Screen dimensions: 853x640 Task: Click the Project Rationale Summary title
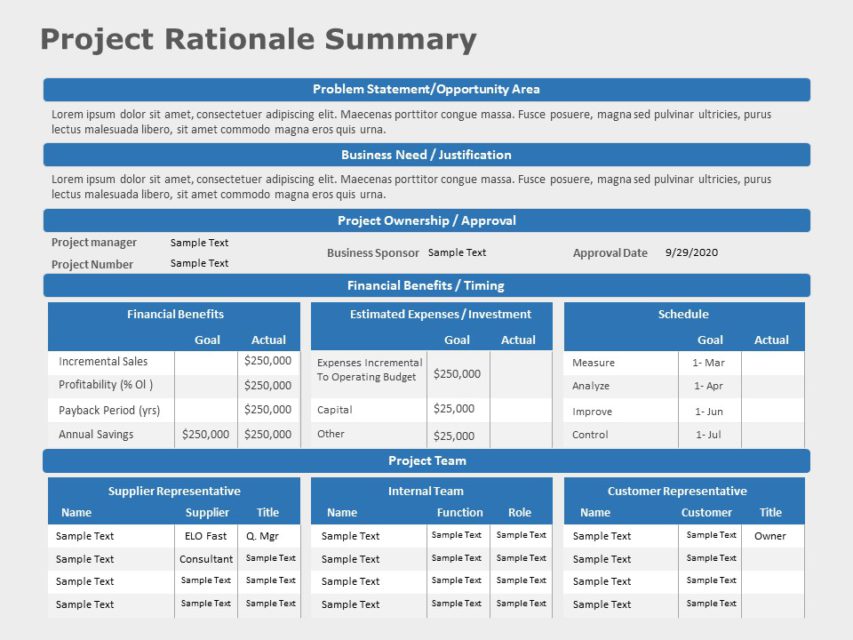257,39
